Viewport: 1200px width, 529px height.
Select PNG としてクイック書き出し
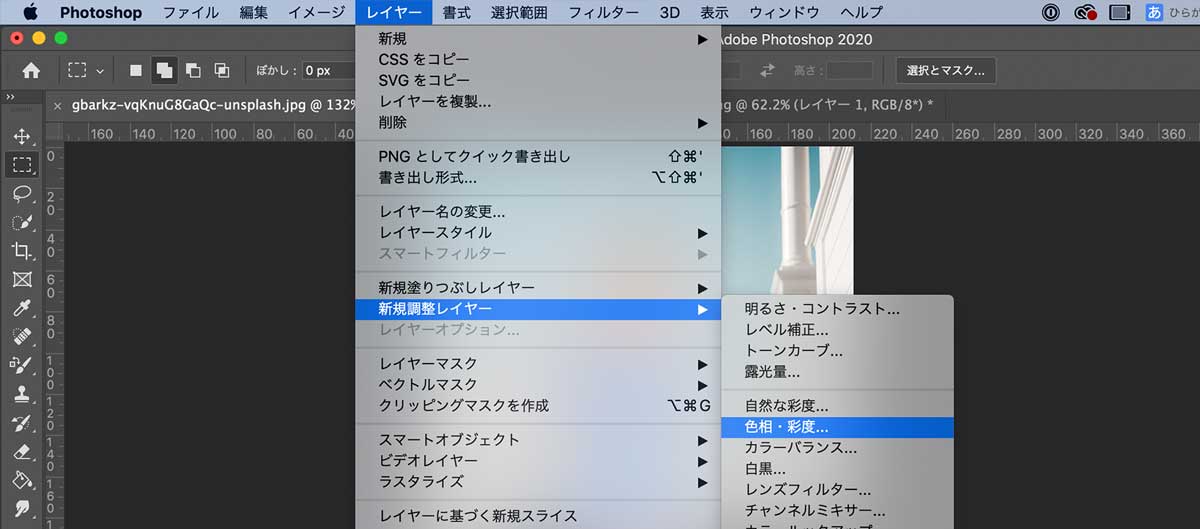(538, 157)
